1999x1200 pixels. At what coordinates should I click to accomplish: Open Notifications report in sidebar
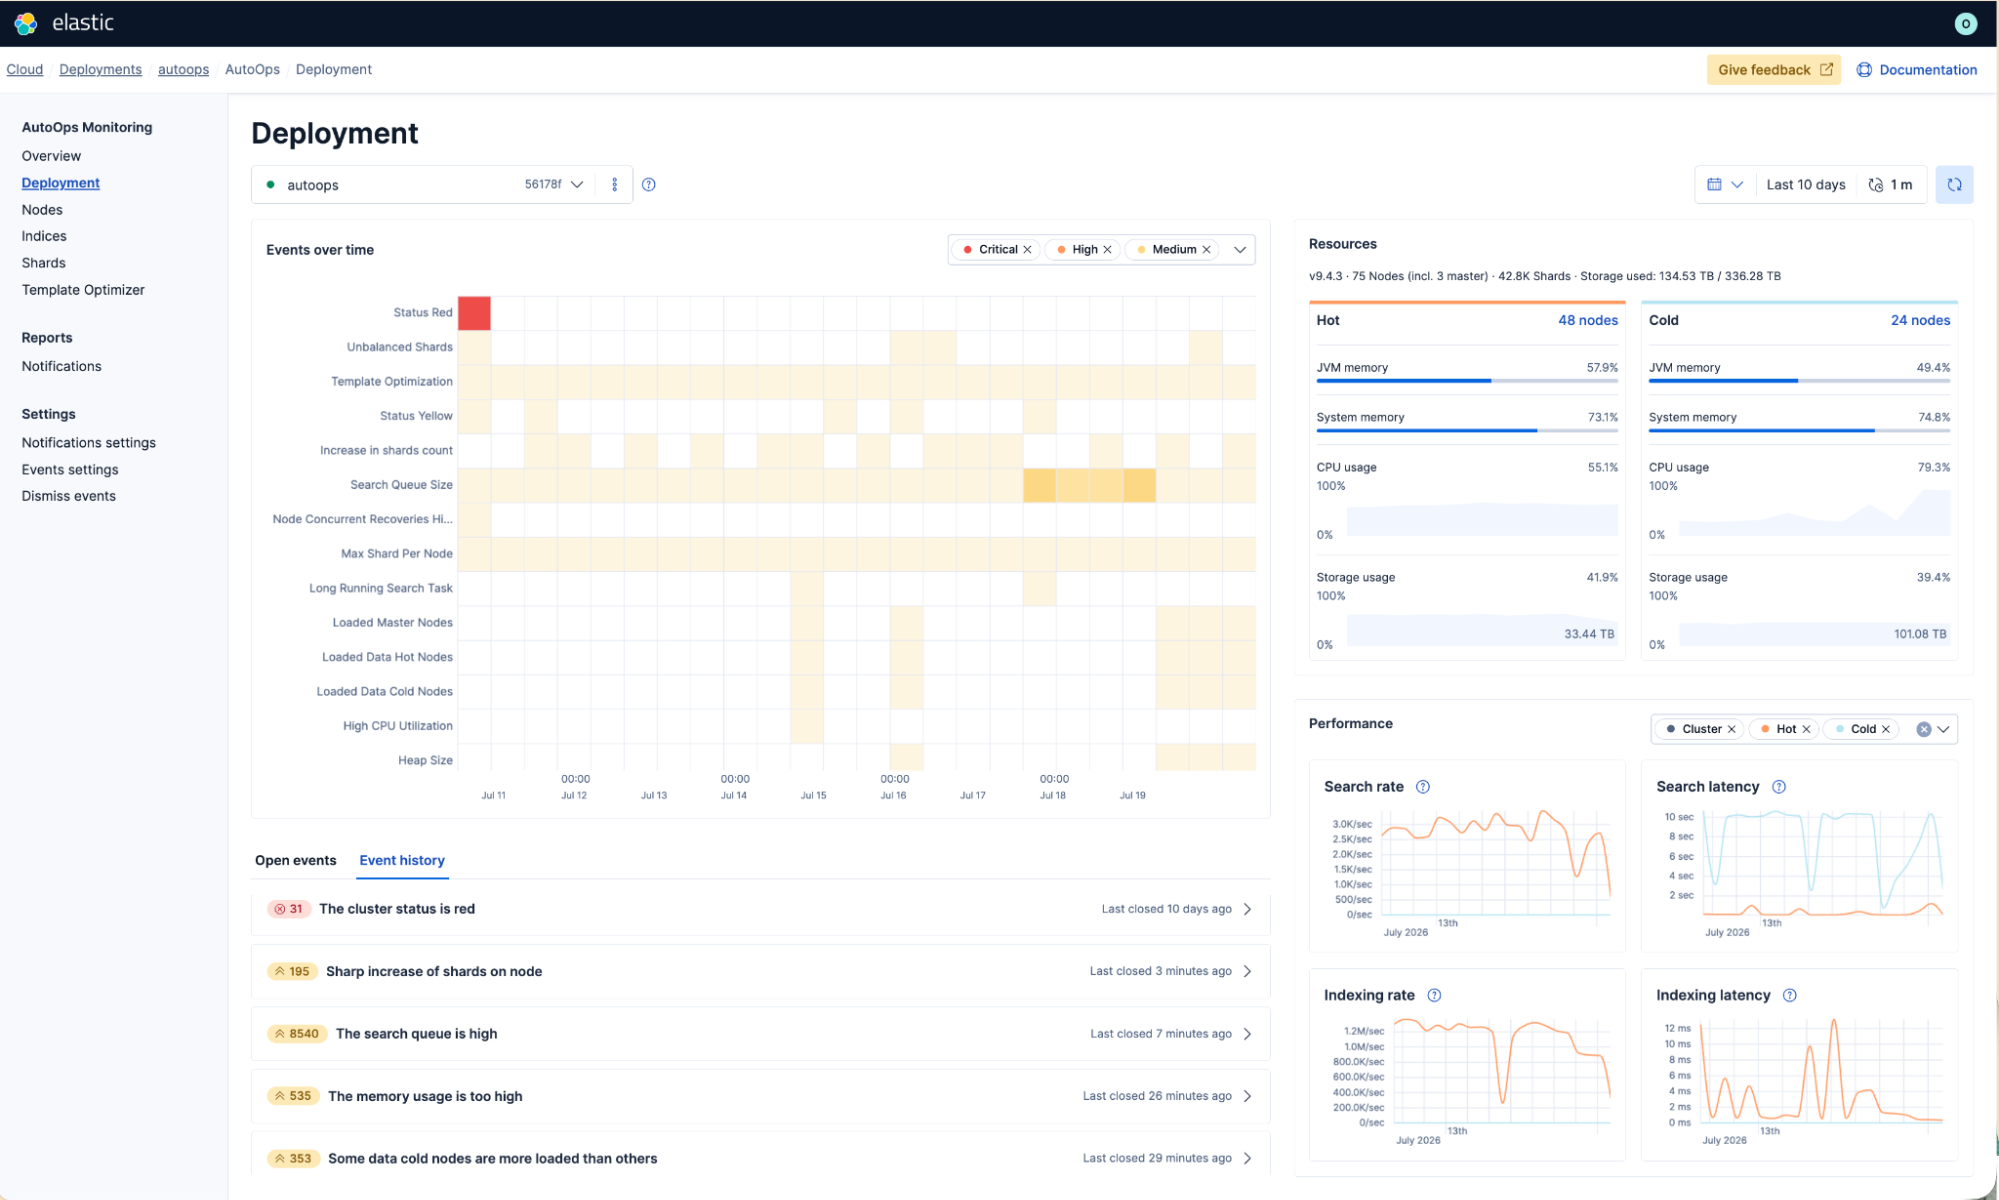61,366
